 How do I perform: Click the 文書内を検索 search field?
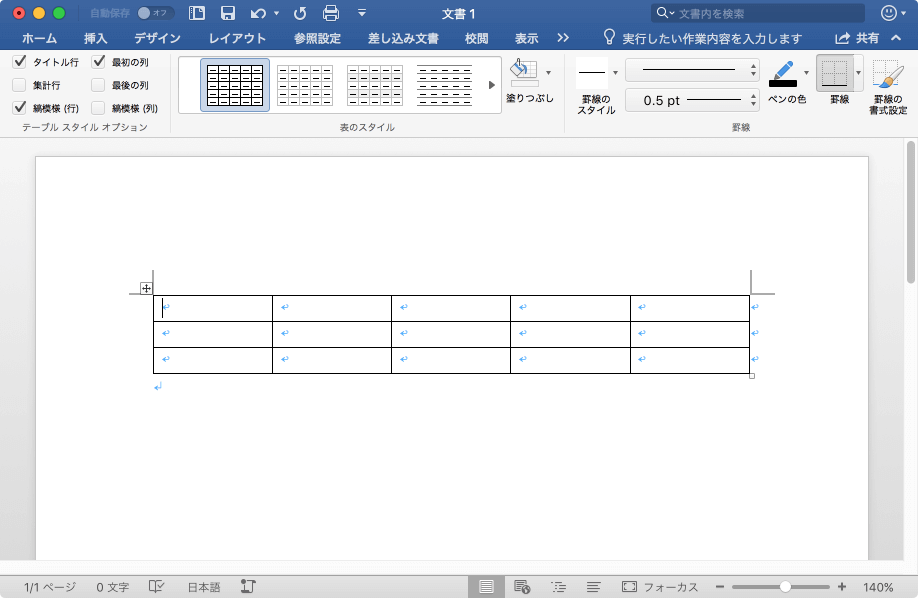[x=757, y=13]
